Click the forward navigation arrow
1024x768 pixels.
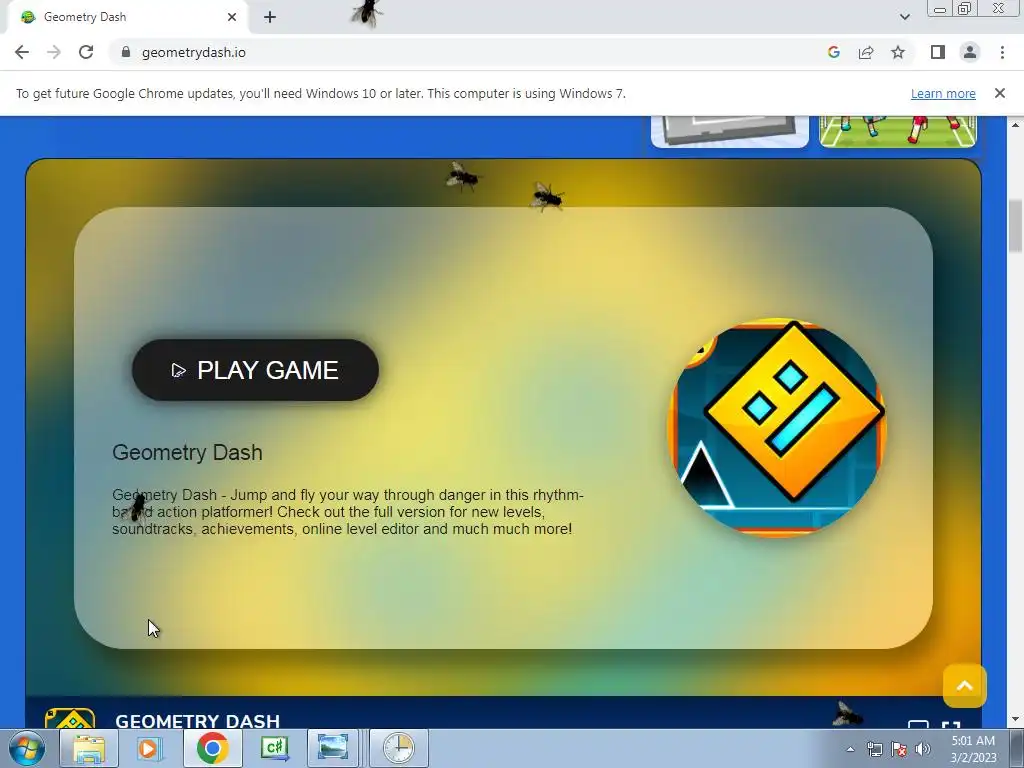click(x=54, y=52)
